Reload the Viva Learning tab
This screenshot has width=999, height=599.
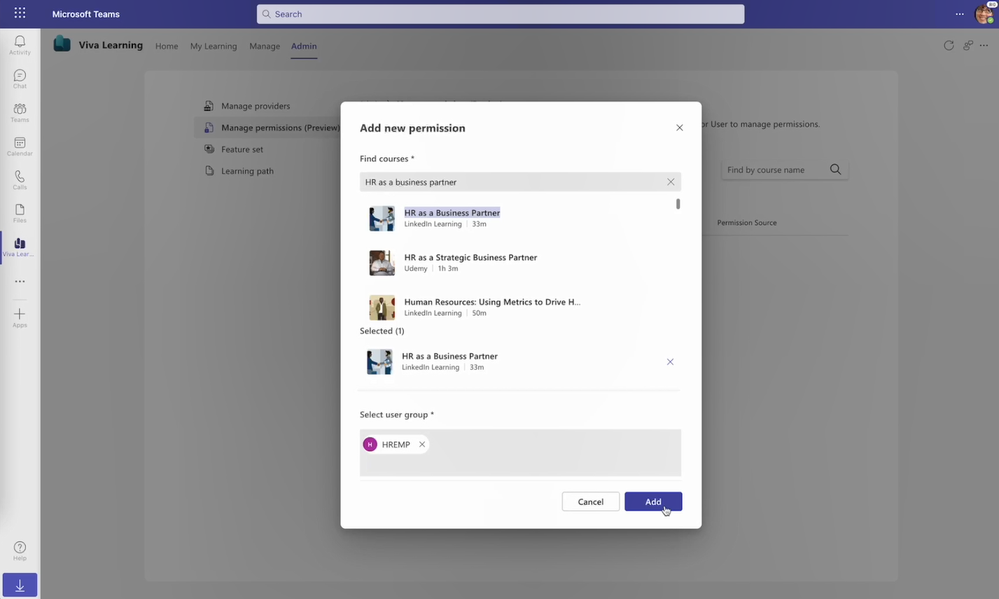point(949,45)
